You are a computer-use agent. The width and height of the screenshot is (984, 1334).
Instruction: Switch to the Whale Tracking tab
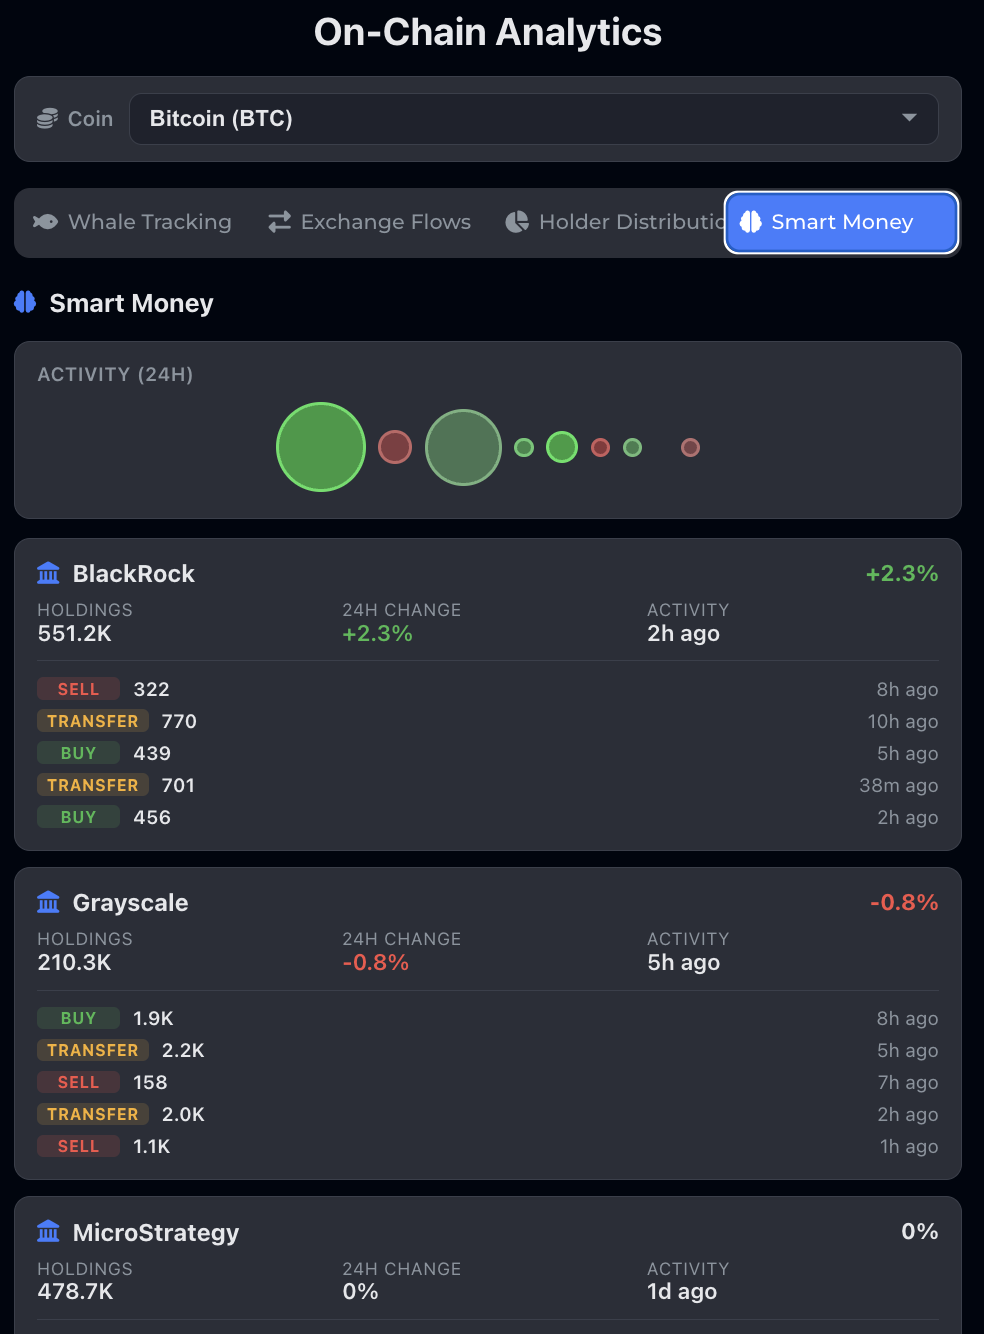133,222
